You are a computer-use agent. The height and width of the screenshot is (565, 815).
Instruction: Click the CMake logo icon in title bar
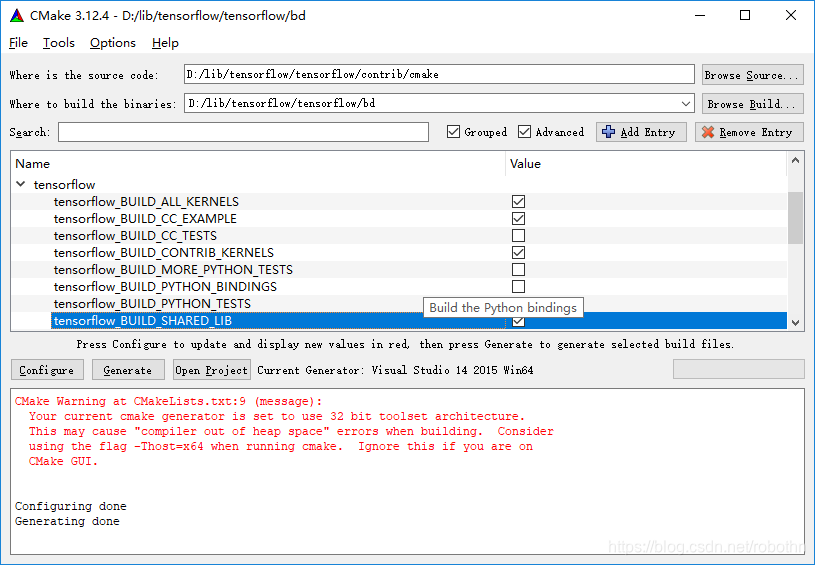click(17, 16)
